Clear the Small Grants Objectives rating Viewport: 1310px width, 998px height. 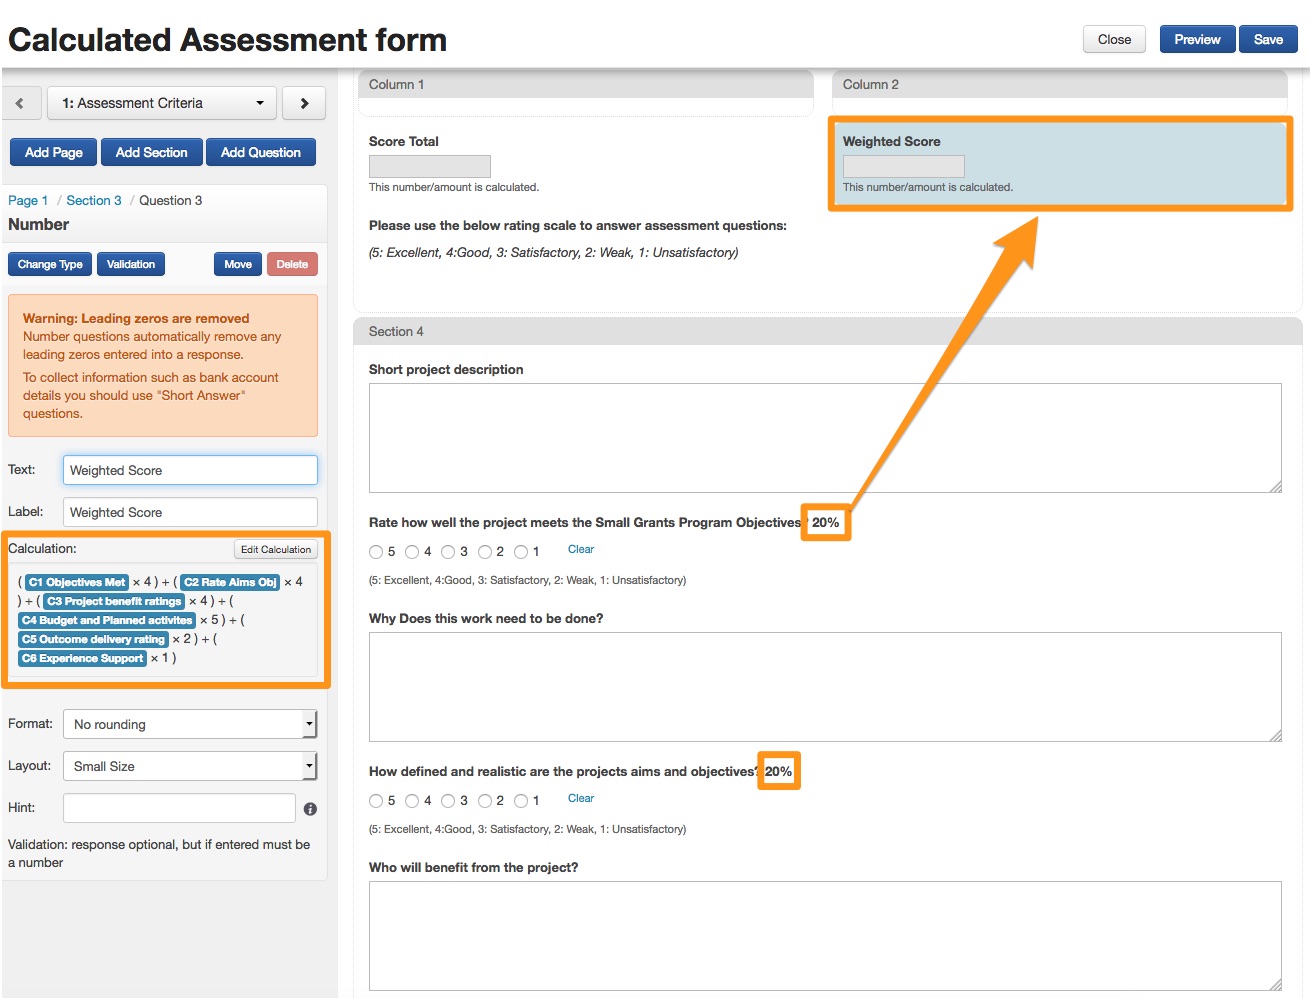(580, 549)
